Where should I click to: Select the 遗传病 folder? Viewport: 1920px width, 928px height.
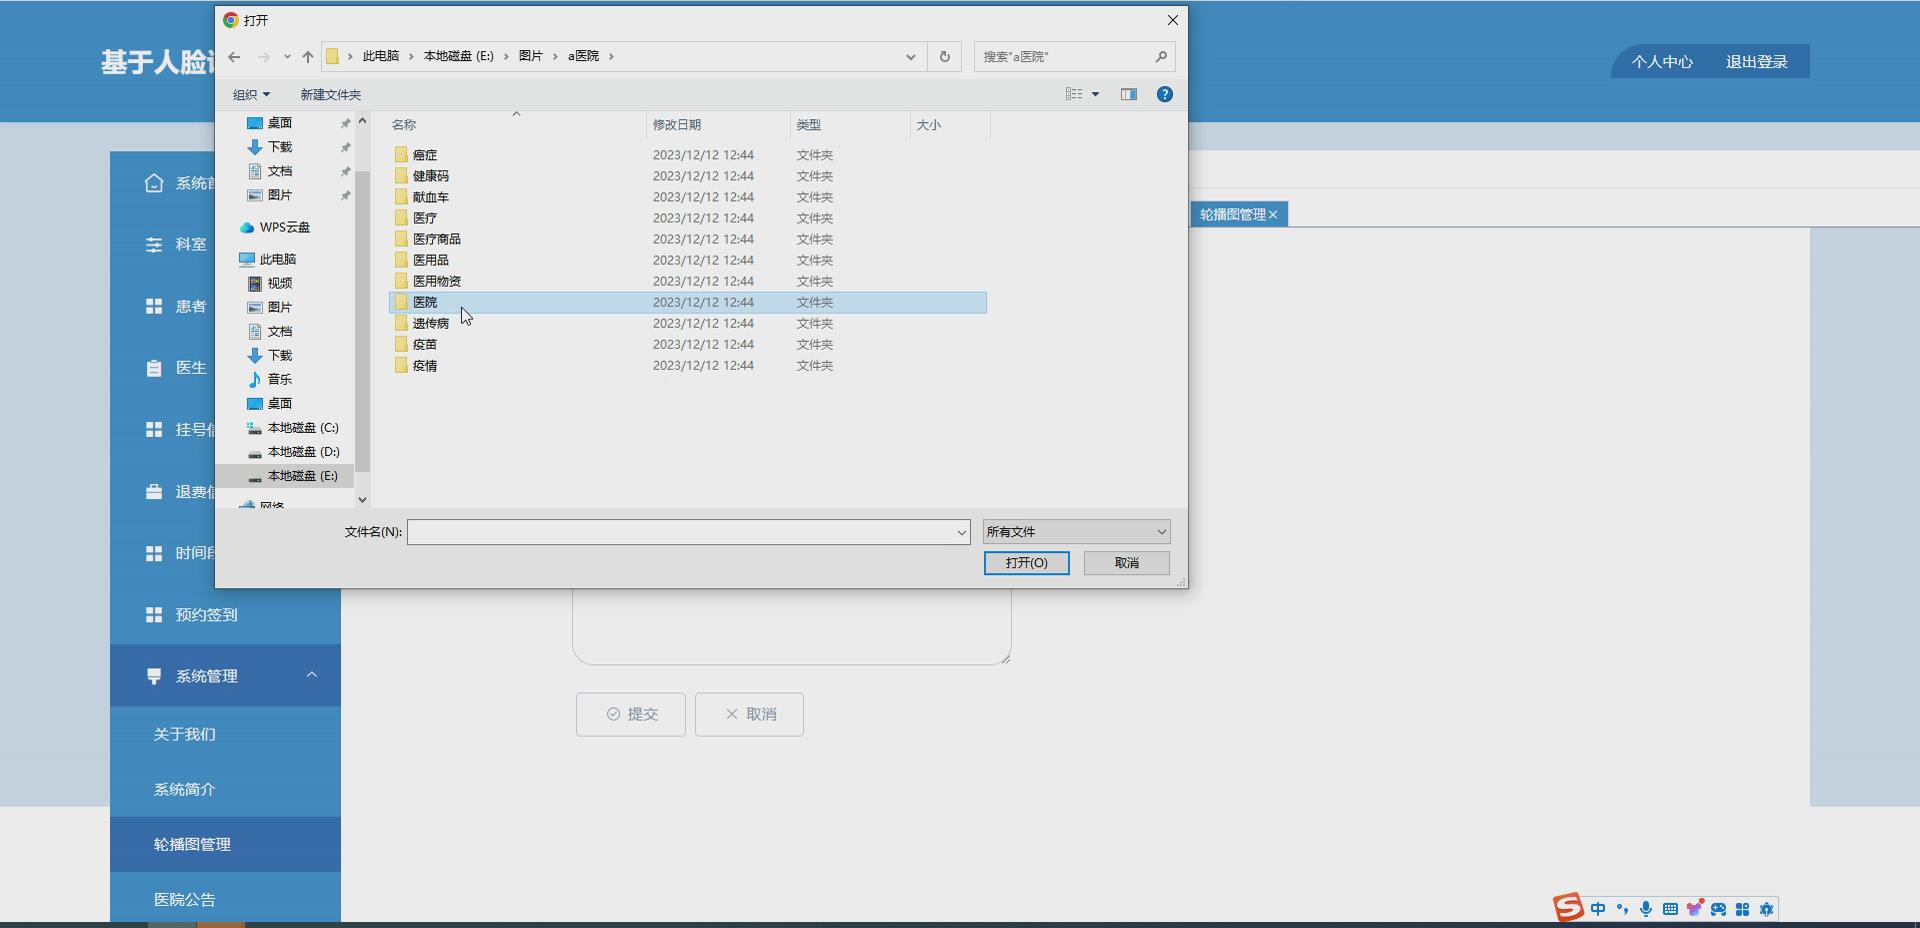(431, 323)
